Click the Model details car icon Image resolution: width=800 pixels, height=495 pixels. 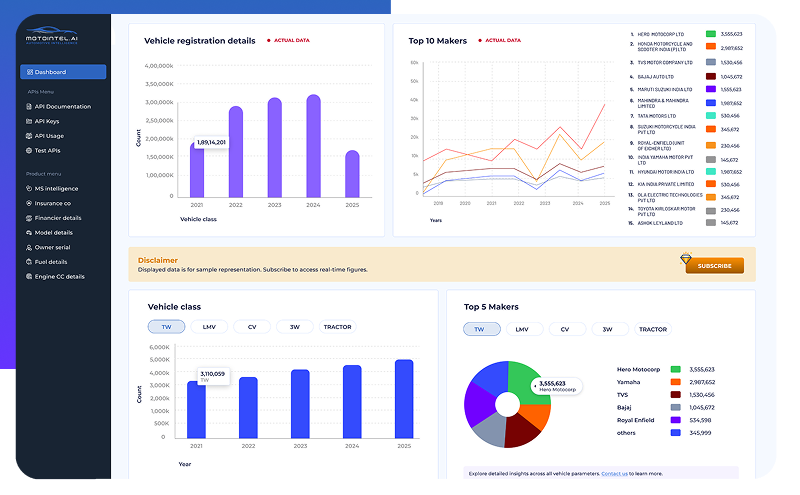[29, 233]
